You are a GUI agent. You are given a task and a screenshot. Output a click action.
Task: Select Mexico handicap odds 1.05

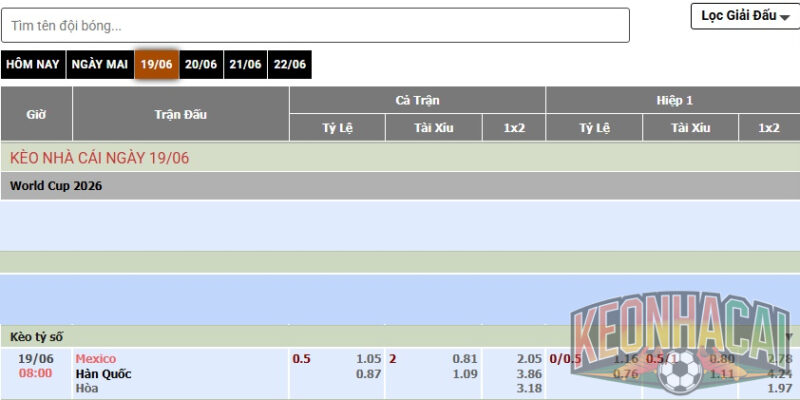pos(369,359)
